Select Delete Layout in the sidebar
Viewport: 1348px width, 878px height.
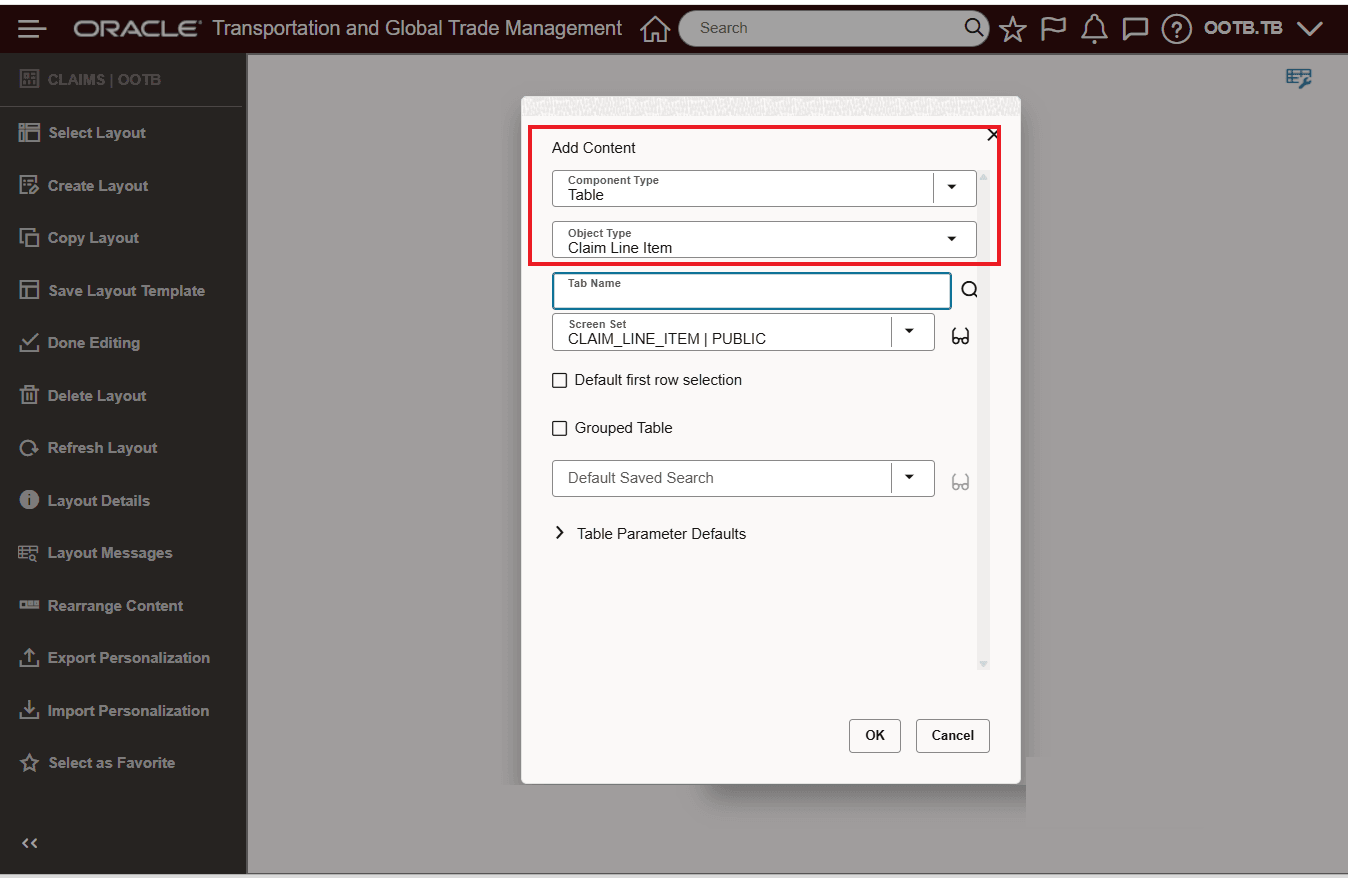coord(94,395)
